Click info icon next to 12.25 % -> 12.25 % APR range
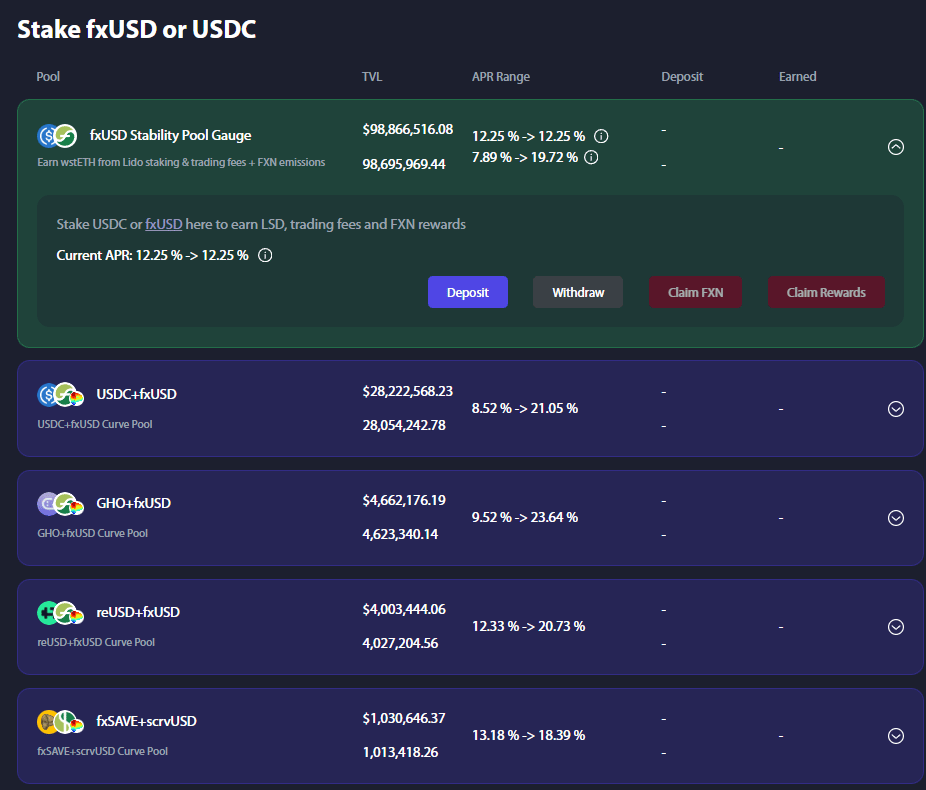The width and height of the screenshot is (926, 790). [601, 136]
